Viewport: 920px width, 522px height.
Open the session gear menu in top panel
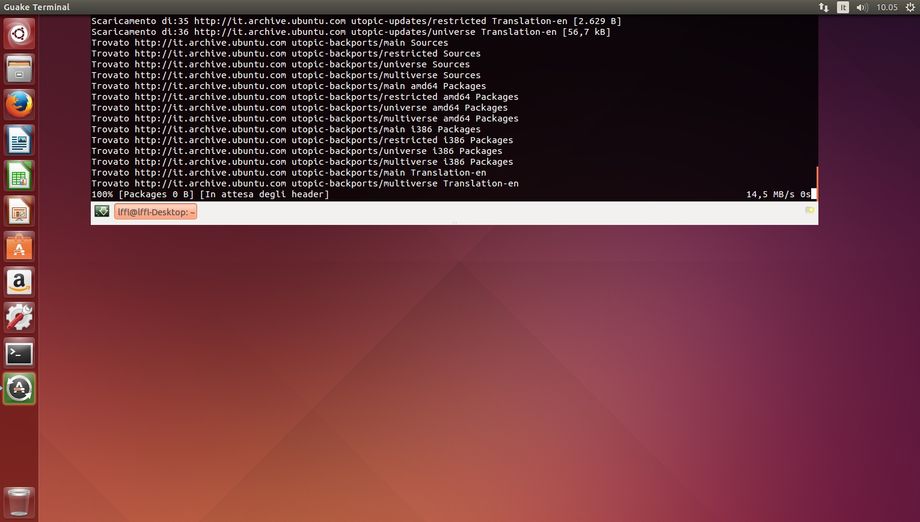click(910, 7)
